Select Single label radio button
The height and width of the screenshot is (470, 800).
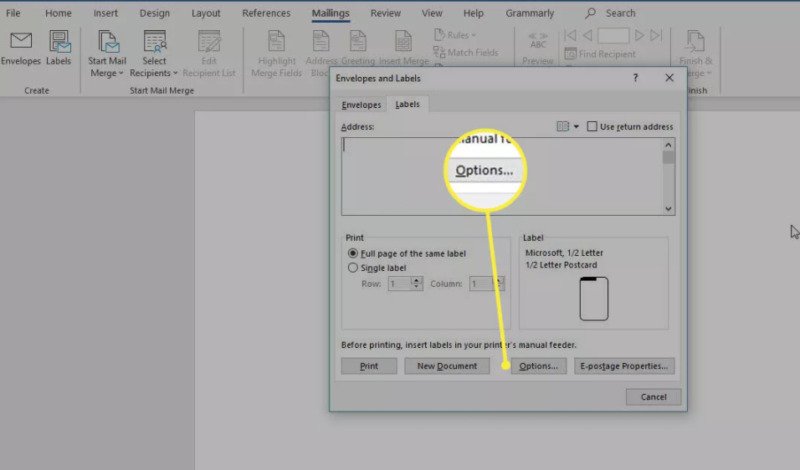pos(353,267)
